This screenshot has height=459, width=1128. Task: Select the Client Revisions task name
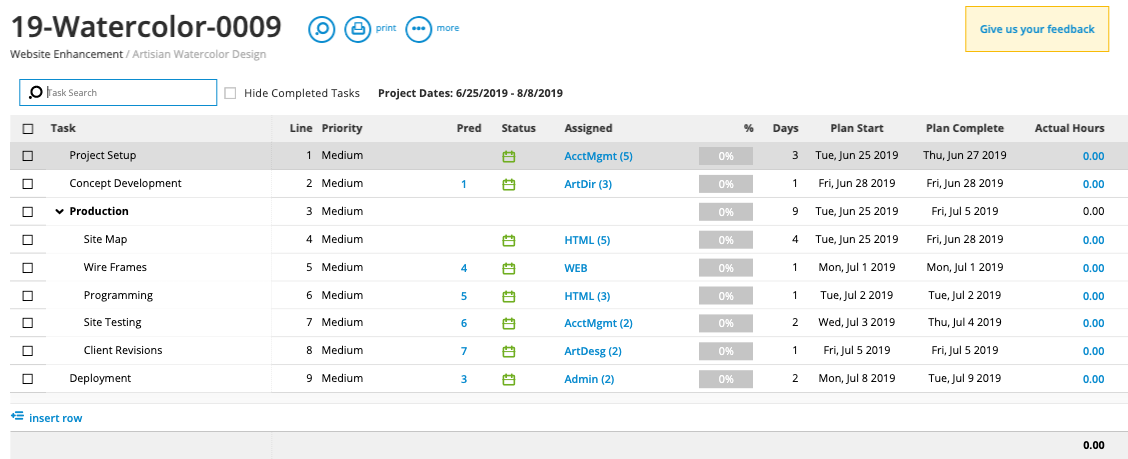pyautogui.click(x=123, y=350)
